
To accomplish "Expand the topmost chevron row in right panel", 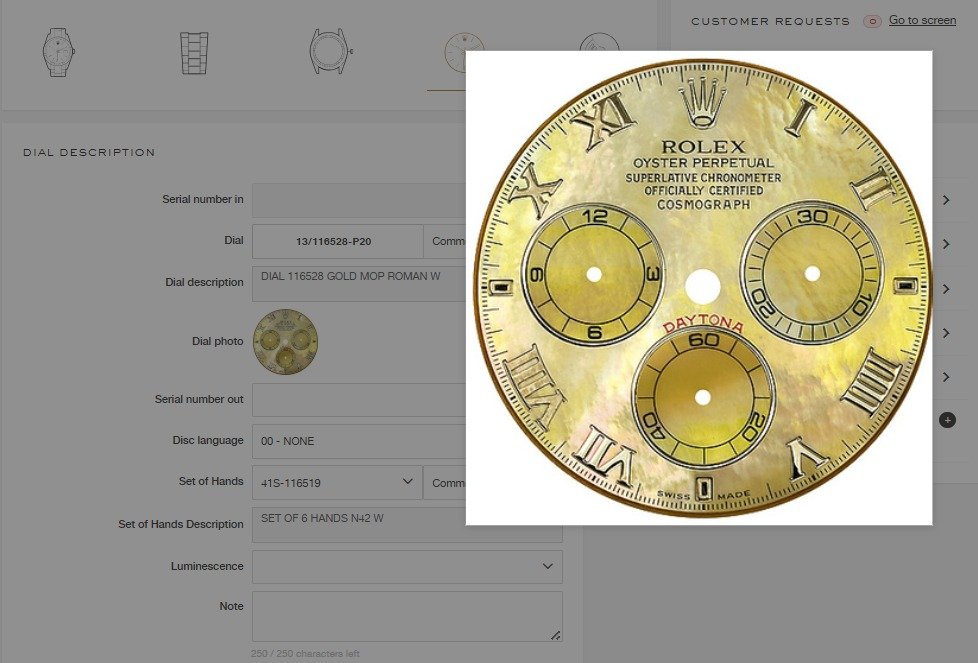I will coord(946,200).
